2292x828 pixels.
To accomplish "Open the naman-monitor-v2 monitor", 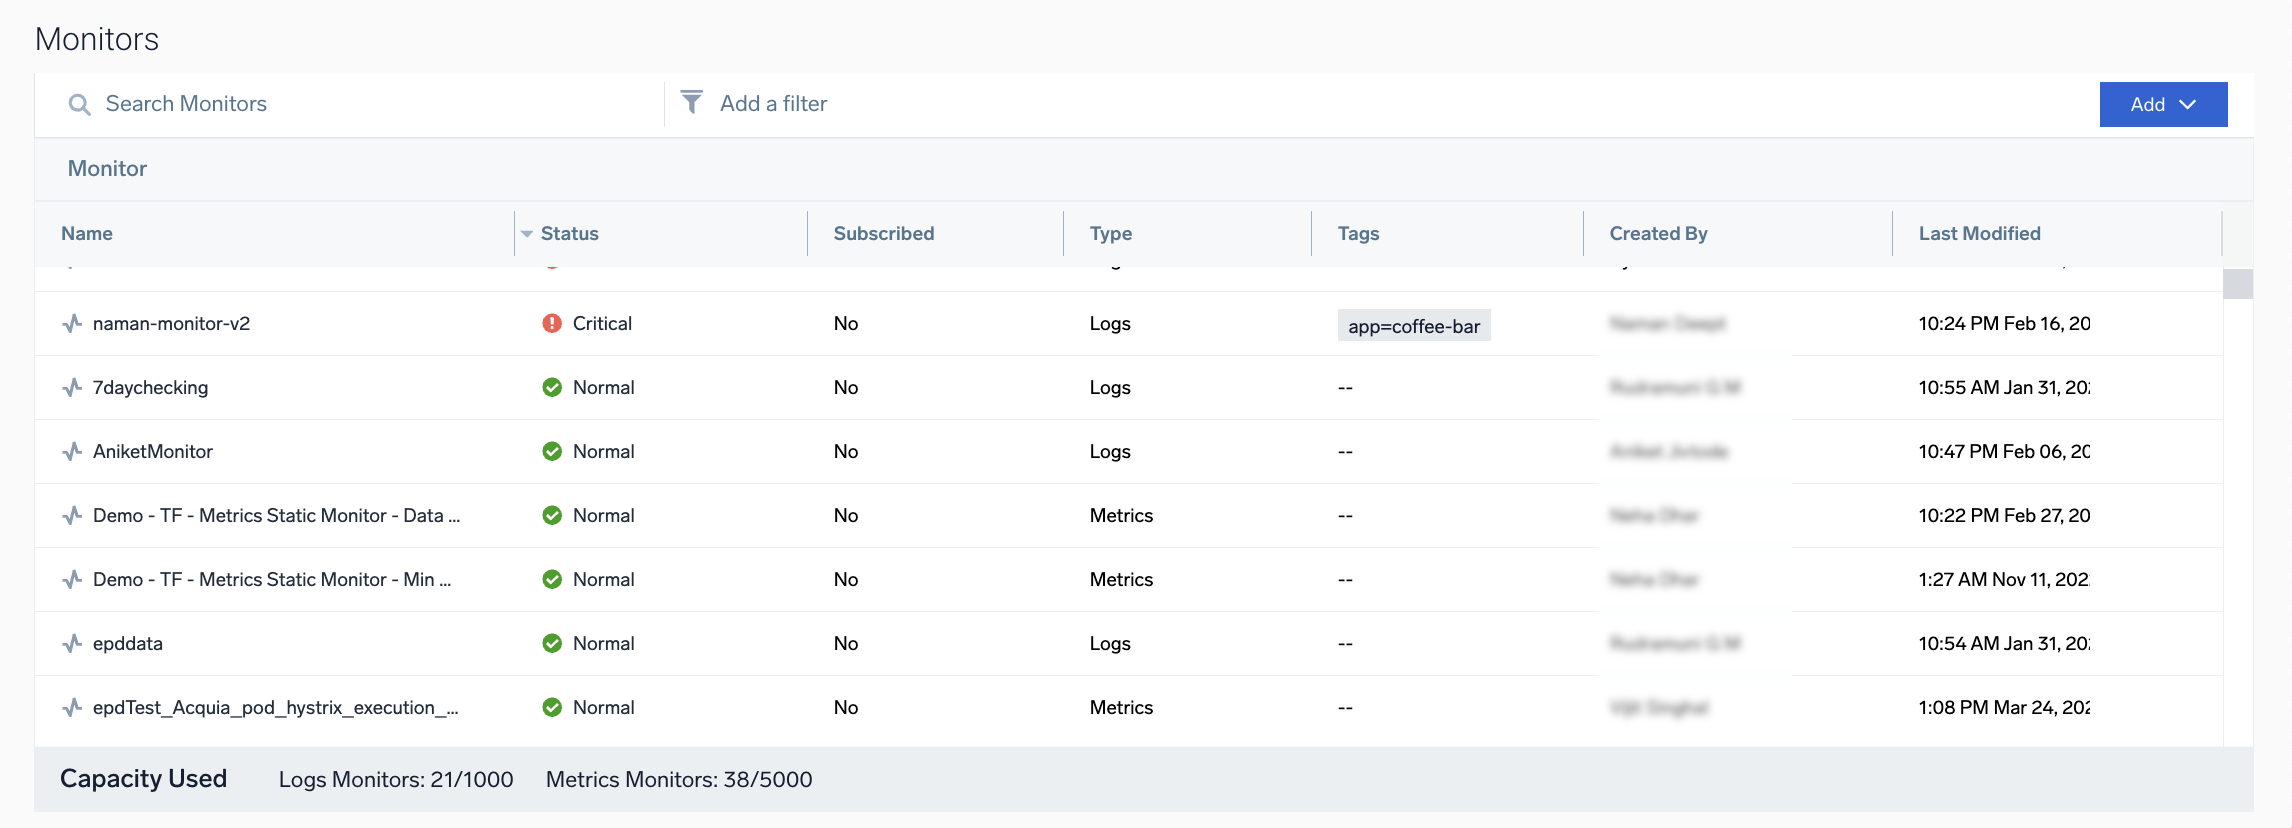I will coord(171,323).
